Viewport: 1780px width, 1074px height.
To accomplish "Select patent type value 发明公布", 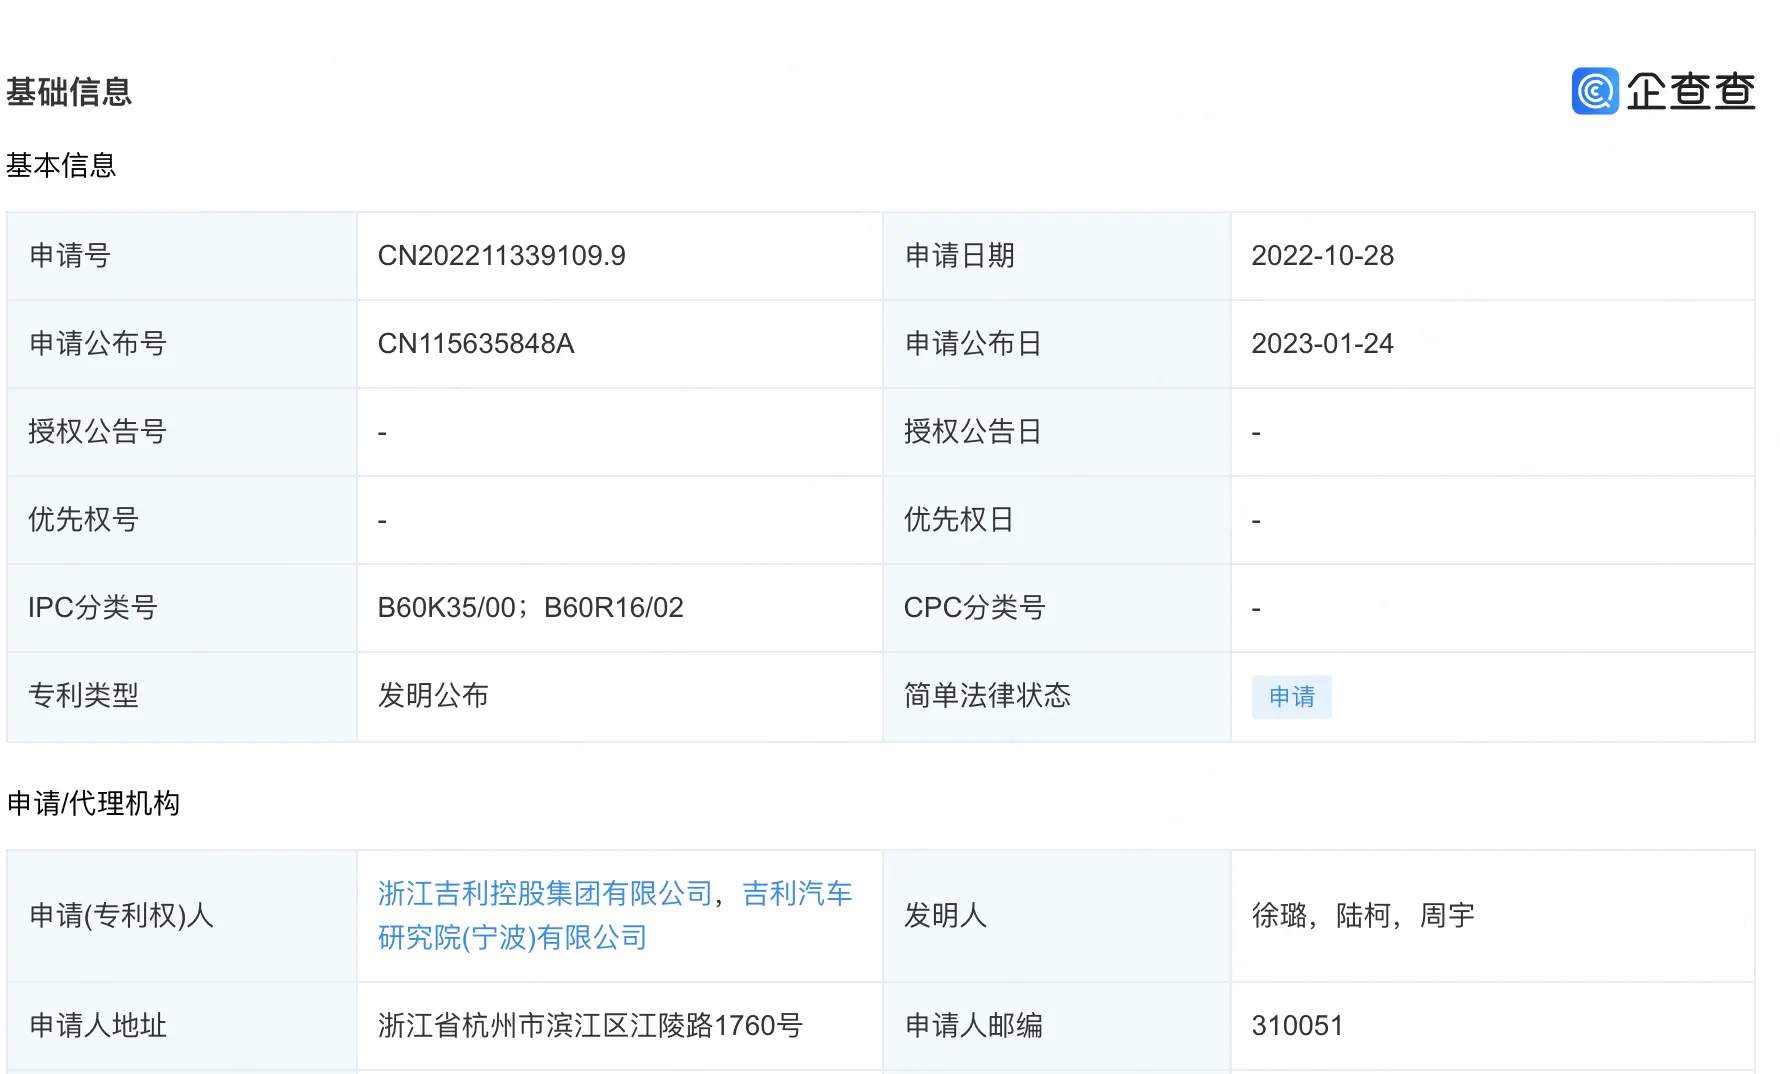I will coord(433,696).
